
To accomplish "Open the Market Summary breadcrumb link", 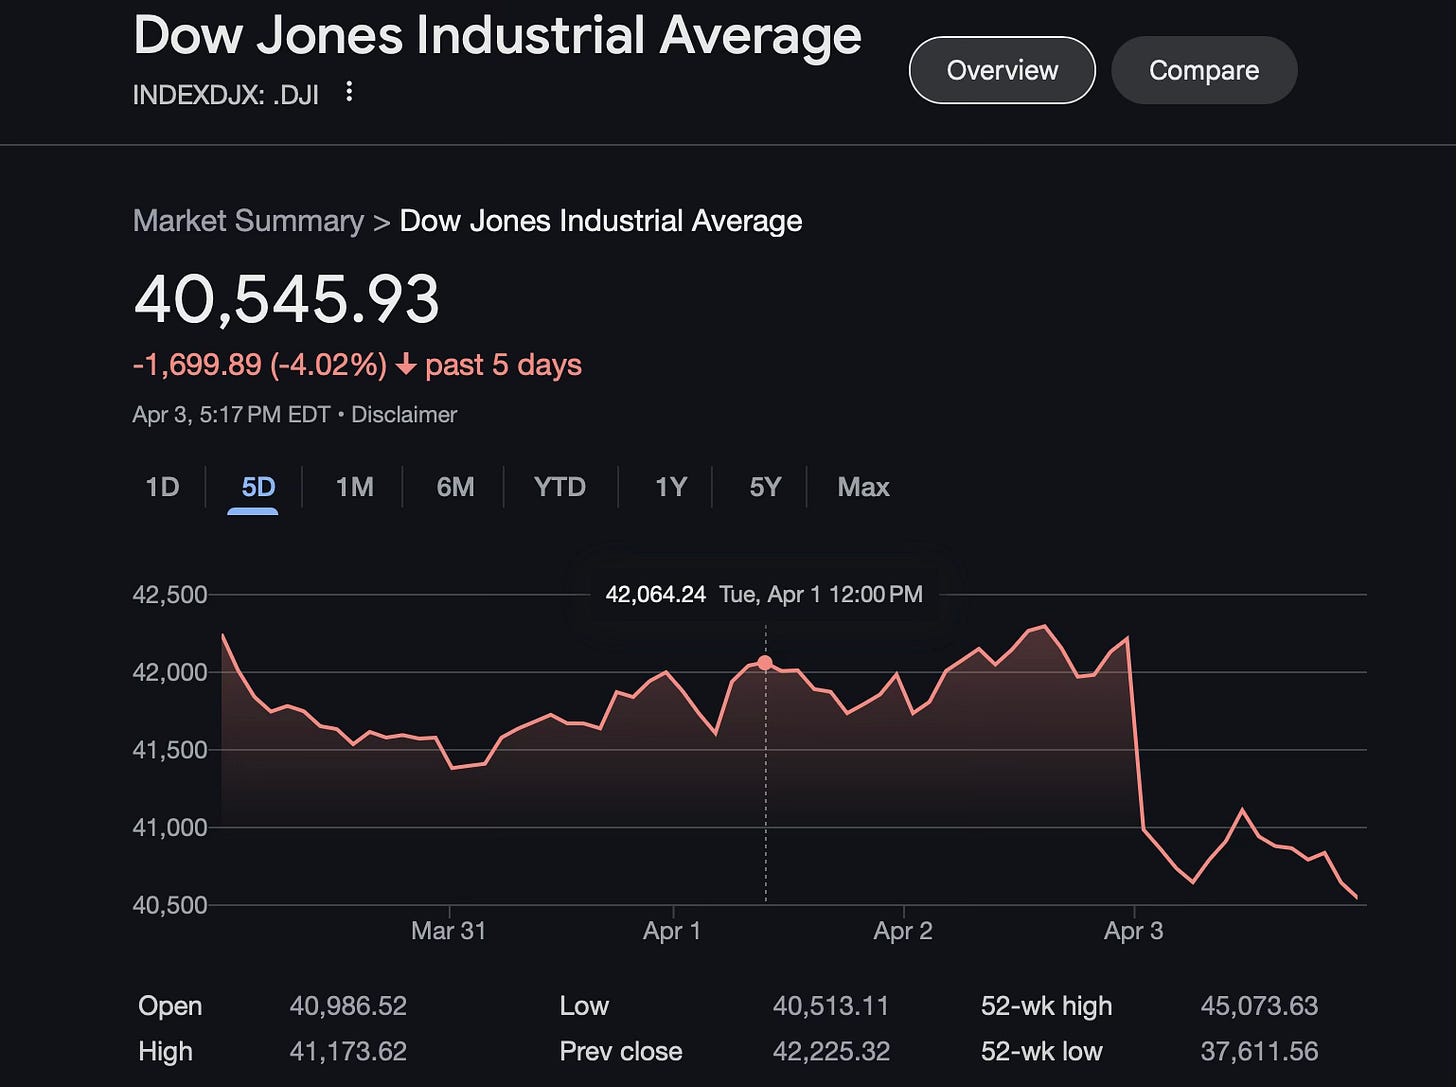I will pyautogui.click(x=248, y=221).
